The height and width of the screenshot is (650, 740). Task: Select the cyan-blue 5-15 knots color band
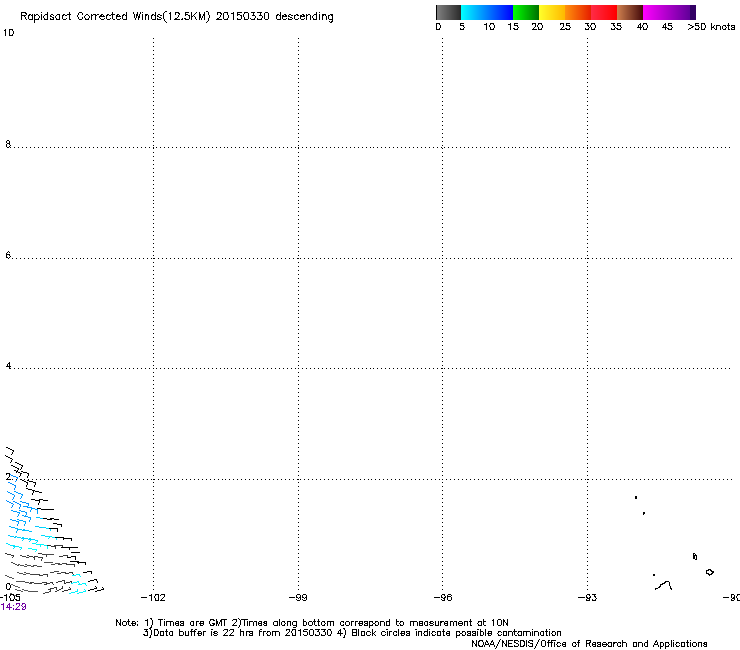[487, 12]
